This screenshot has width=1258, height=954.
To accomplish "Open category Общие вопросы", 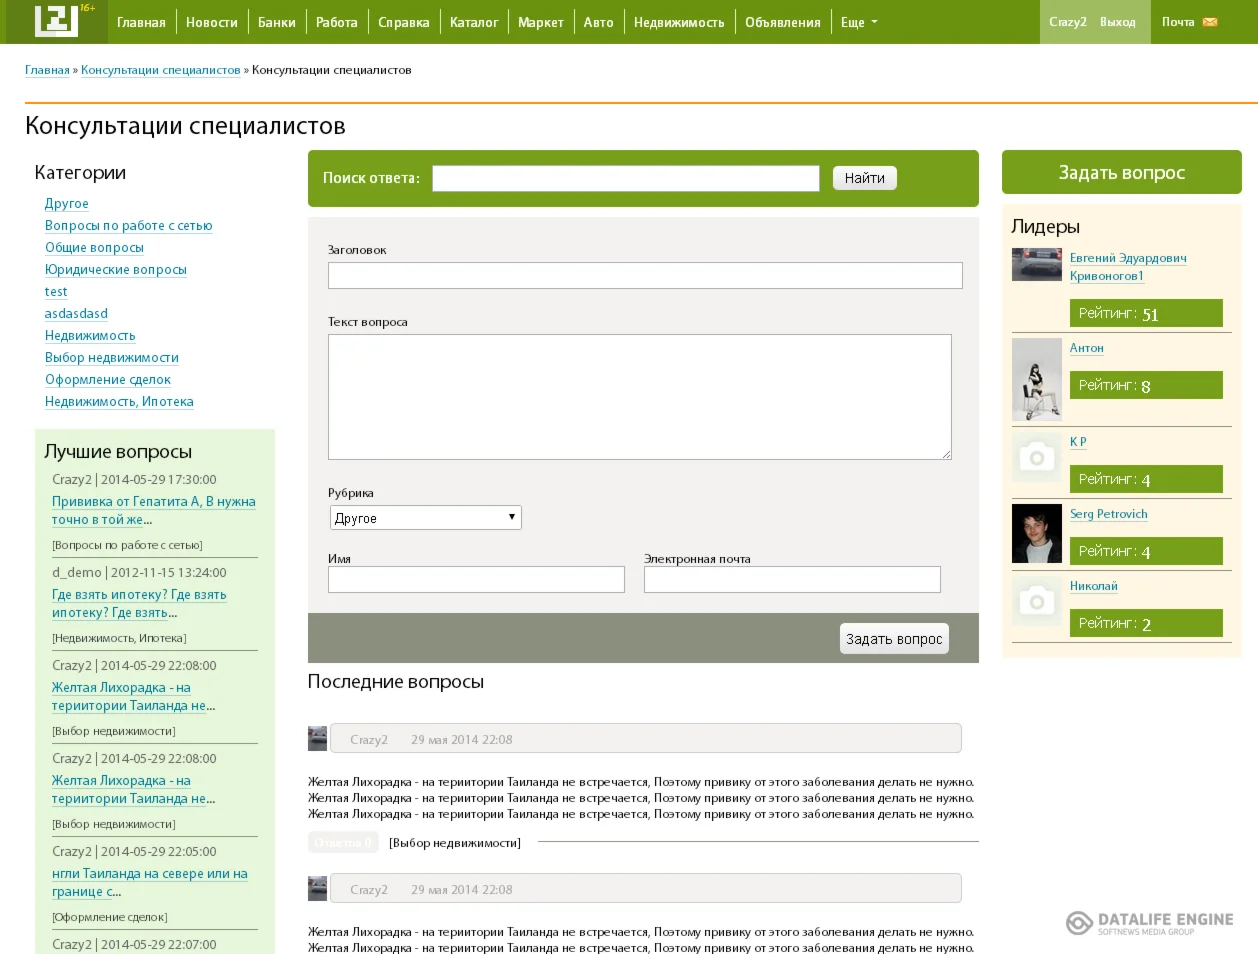I will (95, 247).
